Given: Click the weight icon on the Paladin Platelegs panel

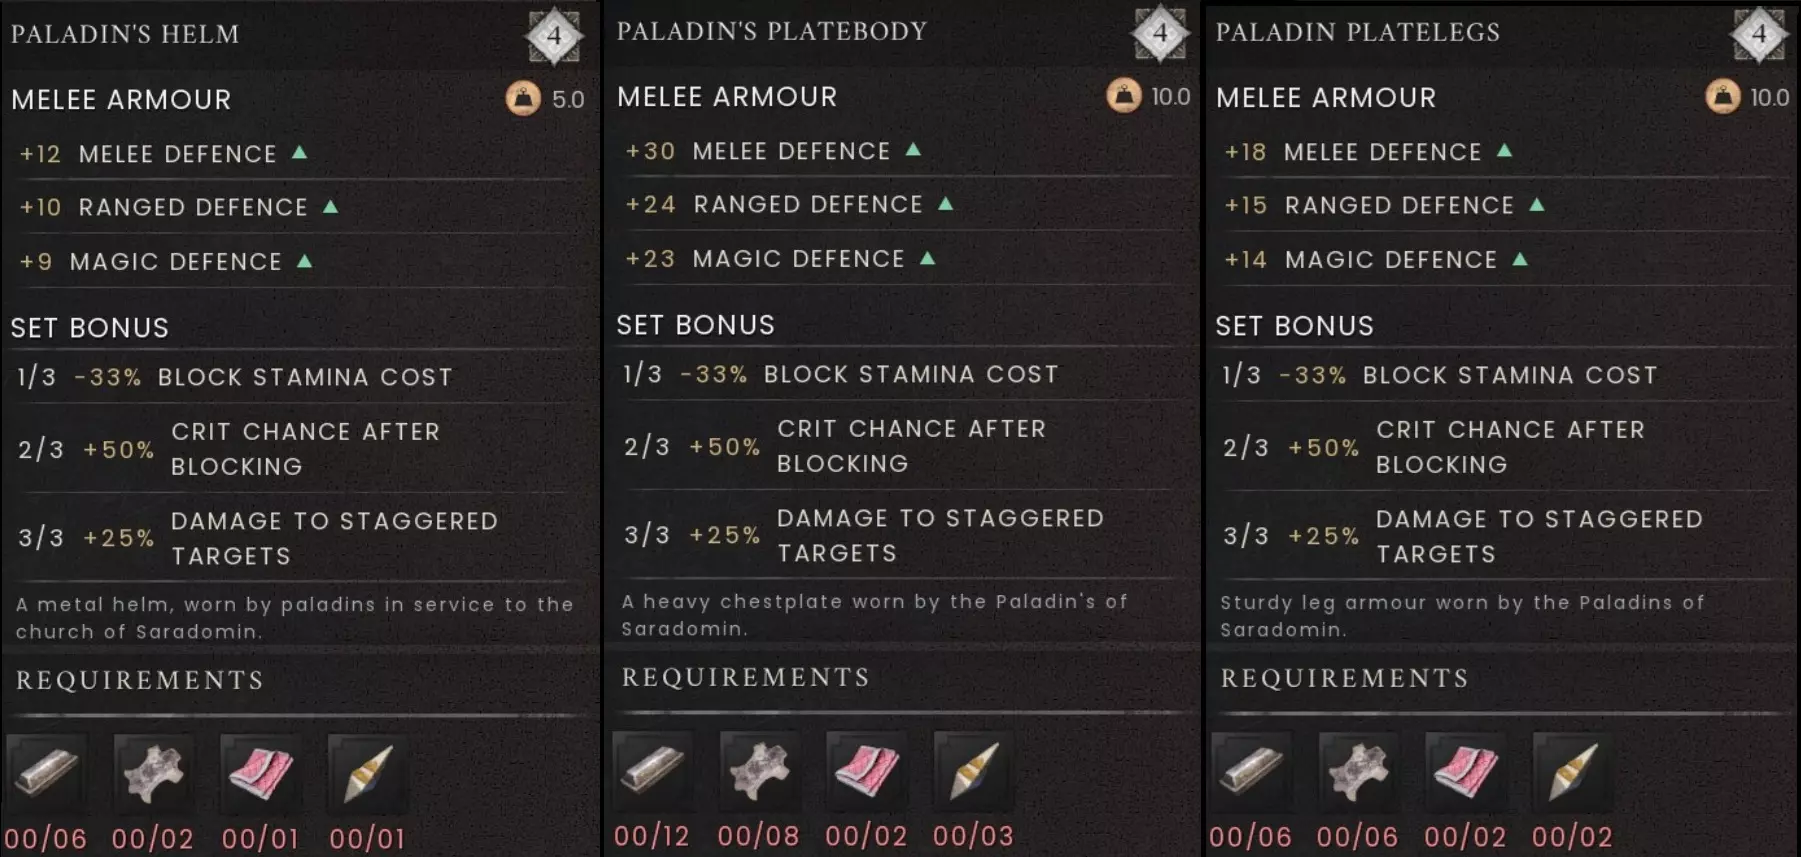Looking at the screenshot, I should (x=1722, y=96).
